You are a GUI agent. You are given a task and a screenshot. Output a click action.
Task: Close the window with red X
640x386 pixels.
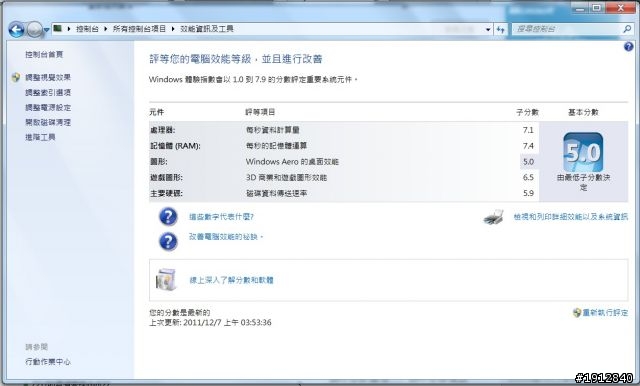pyautogui.click(x=620, y=8)
